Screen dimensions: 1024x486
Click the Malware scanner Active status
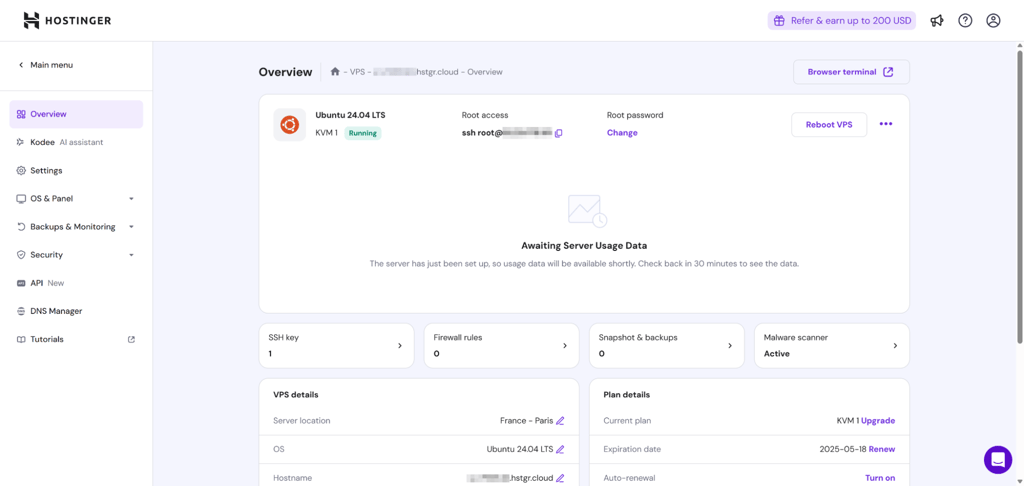tap(776, 354)
